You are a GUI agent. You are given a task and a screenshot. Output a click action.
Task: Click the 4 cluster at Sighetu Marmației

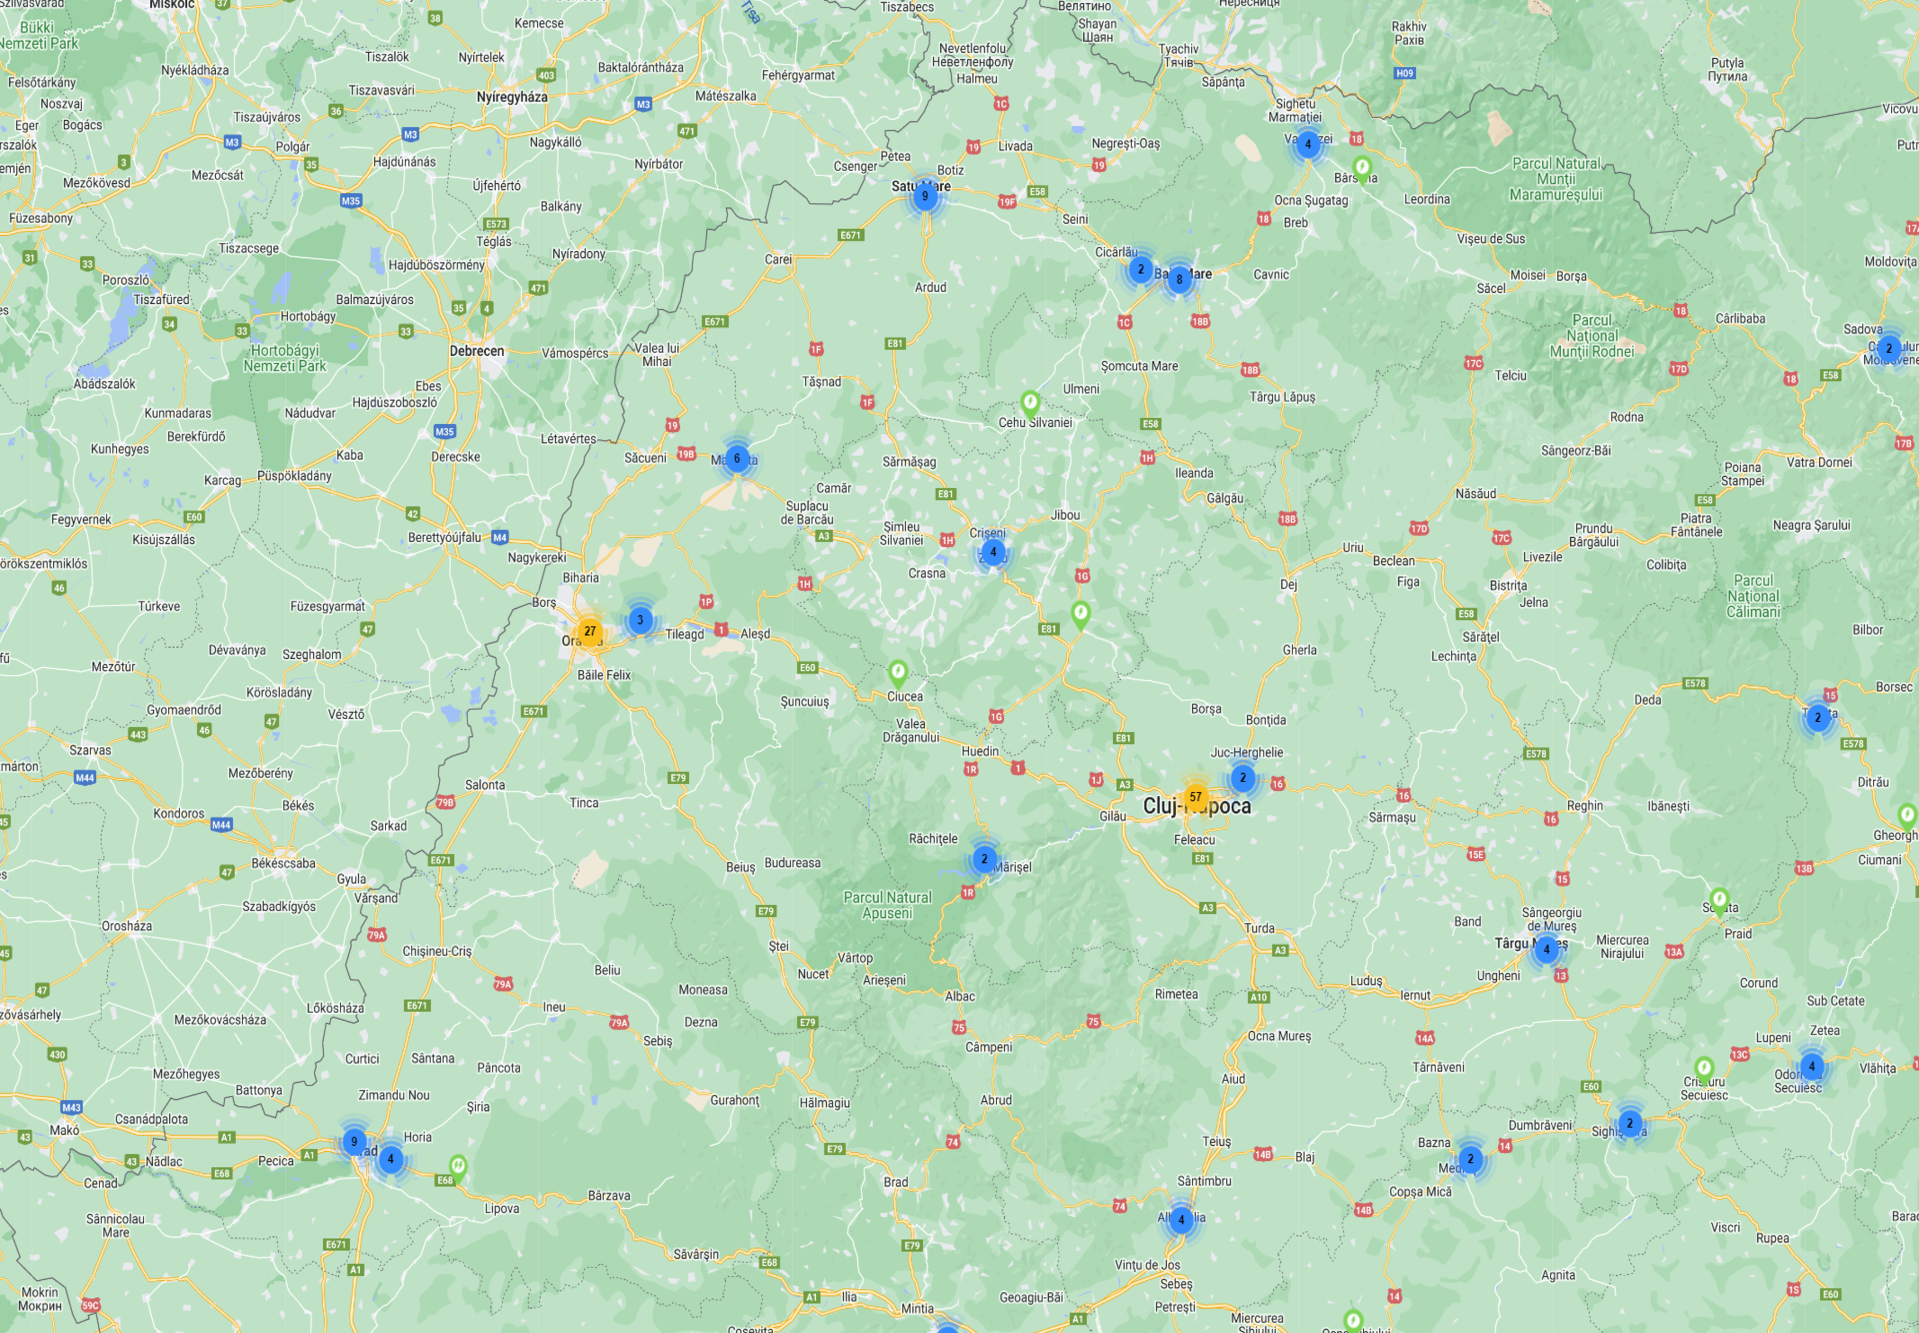click(x=1307, y=144)
